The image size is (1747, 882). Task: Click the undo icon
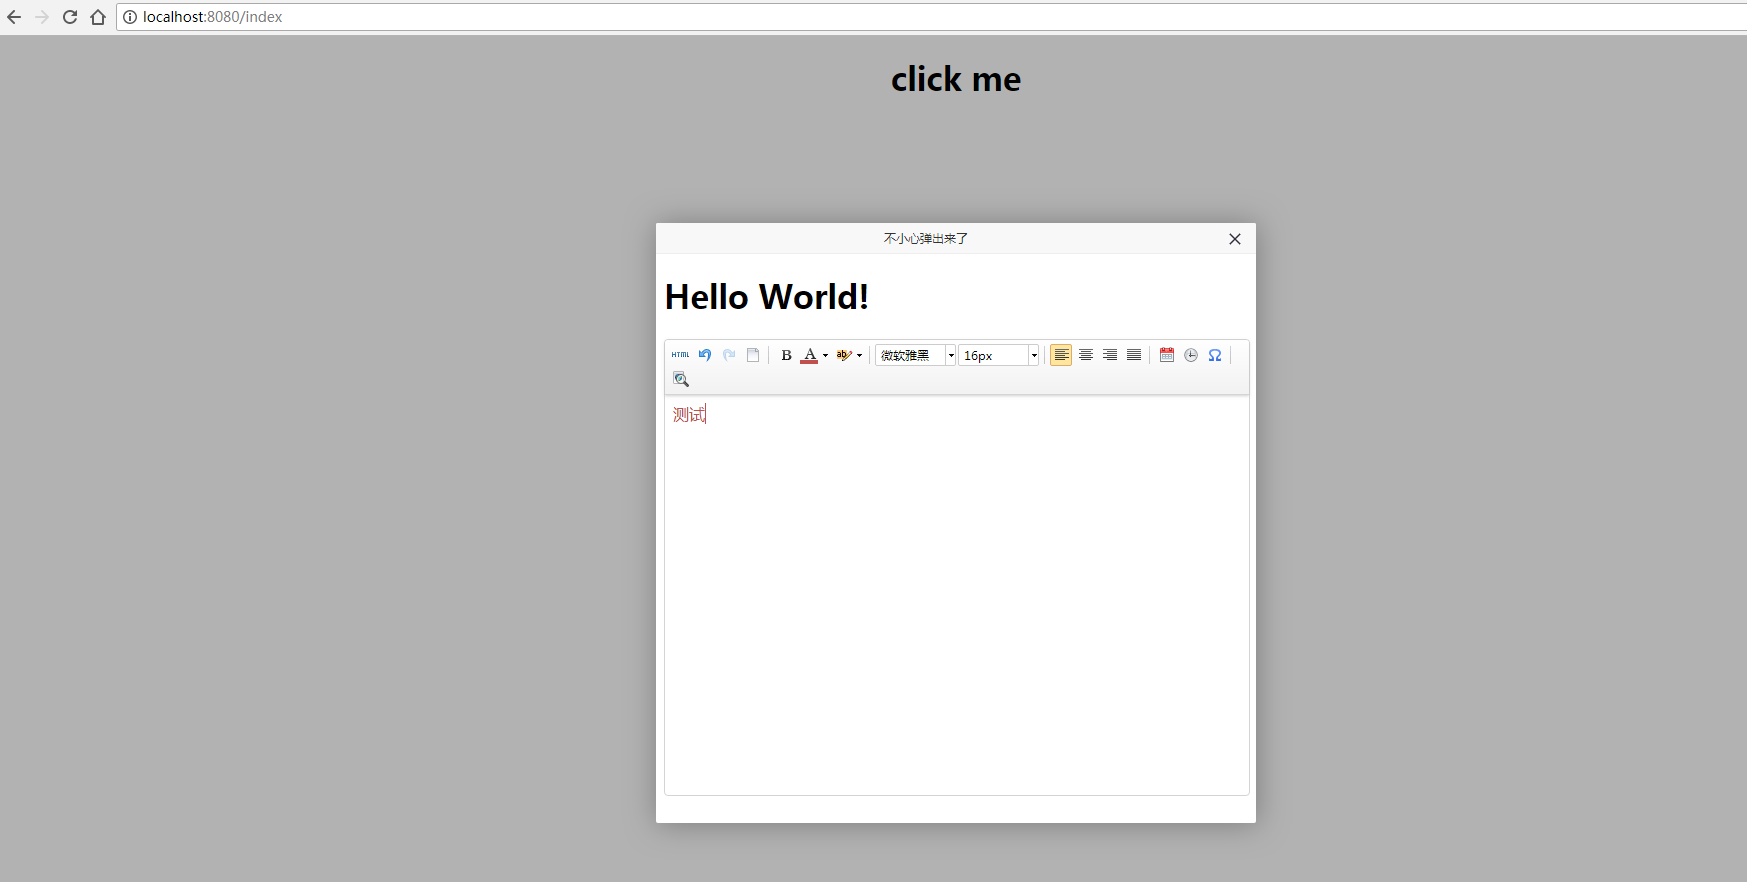tap(705, 355)
